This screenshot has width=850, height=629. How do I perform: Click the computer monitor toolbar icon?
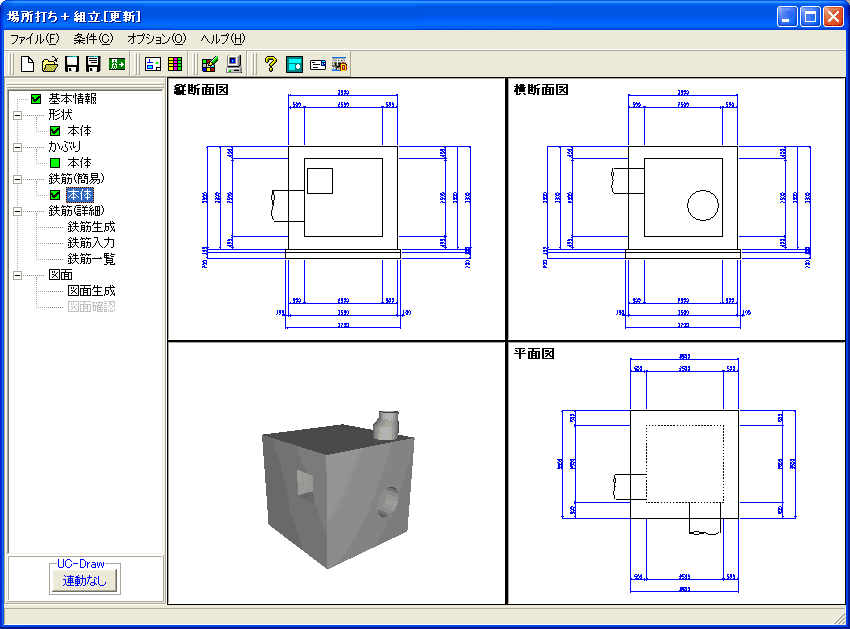234,64
